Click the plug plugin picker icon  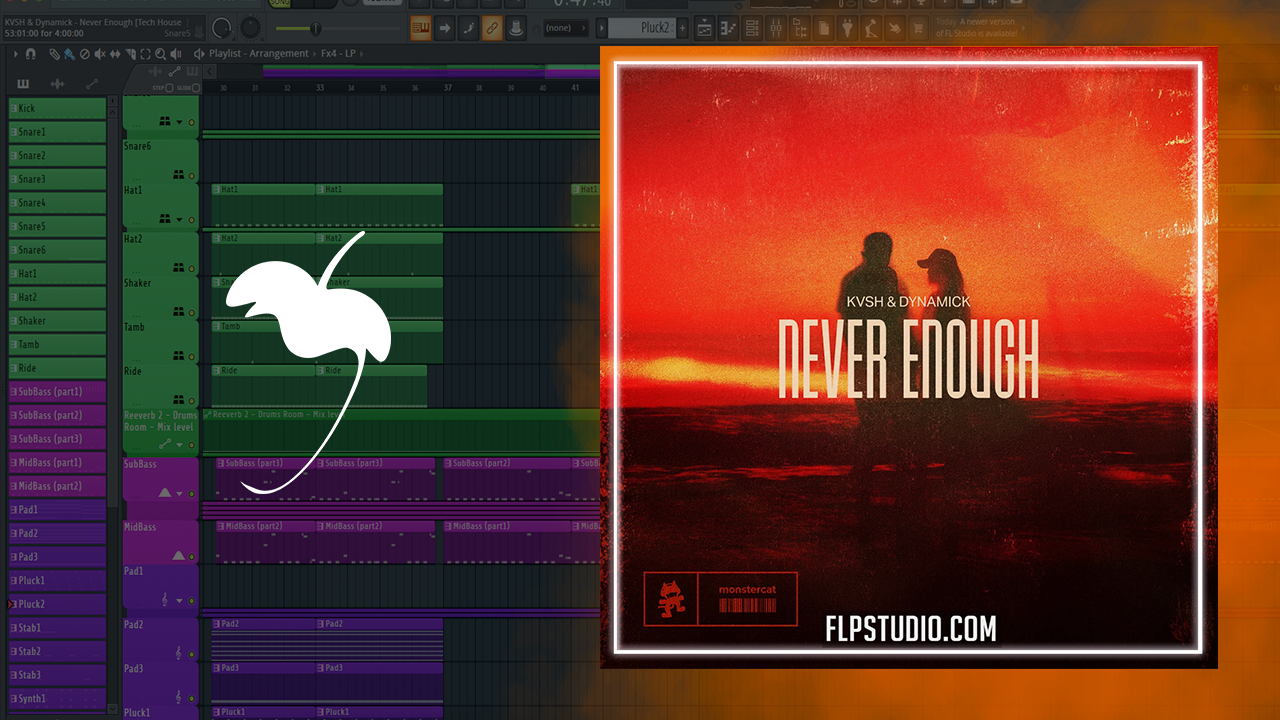(847, 28)
